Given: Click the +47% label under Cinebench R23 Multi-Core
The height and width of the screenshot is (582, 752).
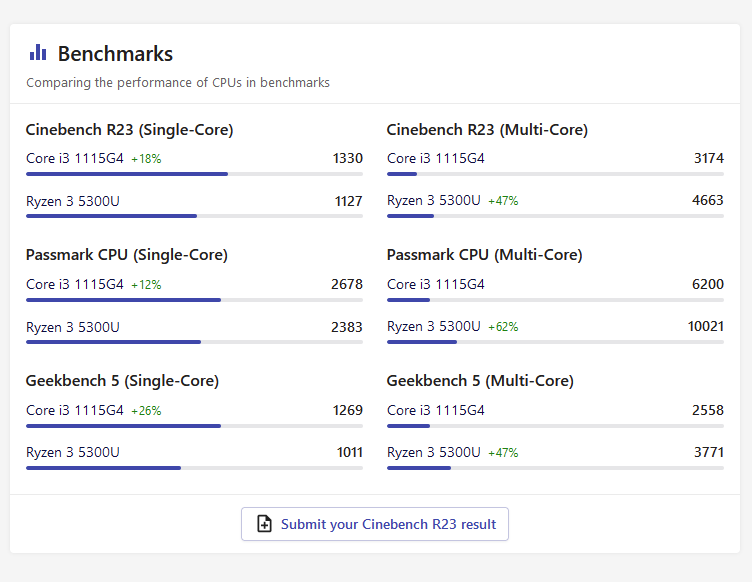Looking at the screenshot, I should (503, 201).
